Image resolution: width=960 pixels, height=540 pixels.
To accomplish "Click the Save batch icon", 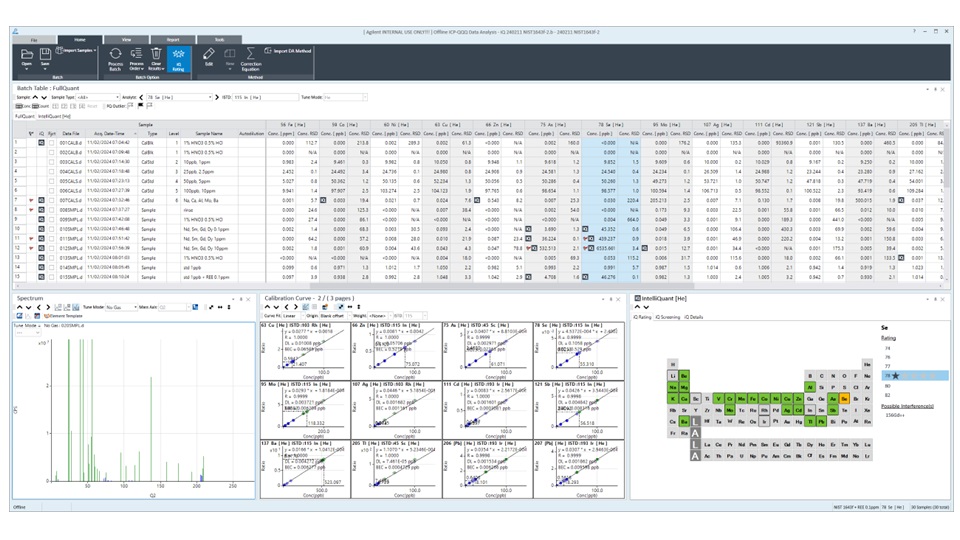I will [x=45, y=56].
